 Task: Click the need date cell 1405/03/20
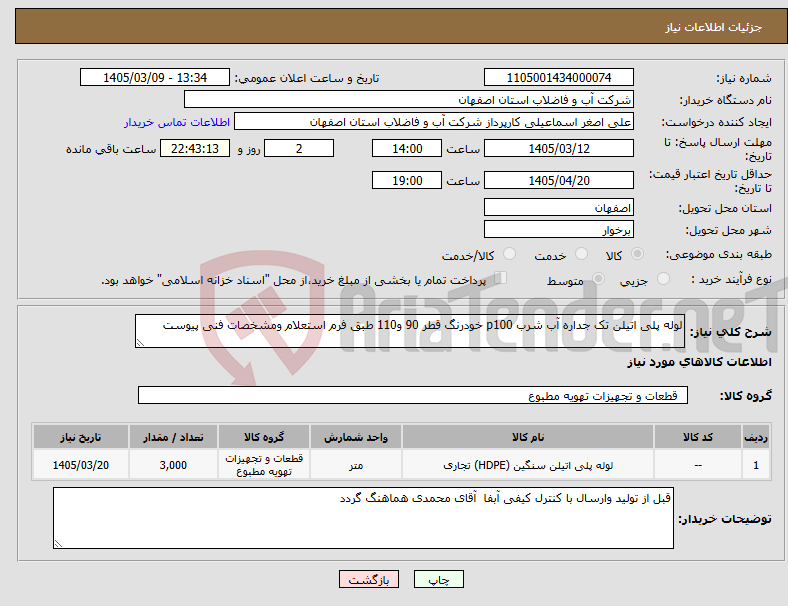click(x=81, y=465)
